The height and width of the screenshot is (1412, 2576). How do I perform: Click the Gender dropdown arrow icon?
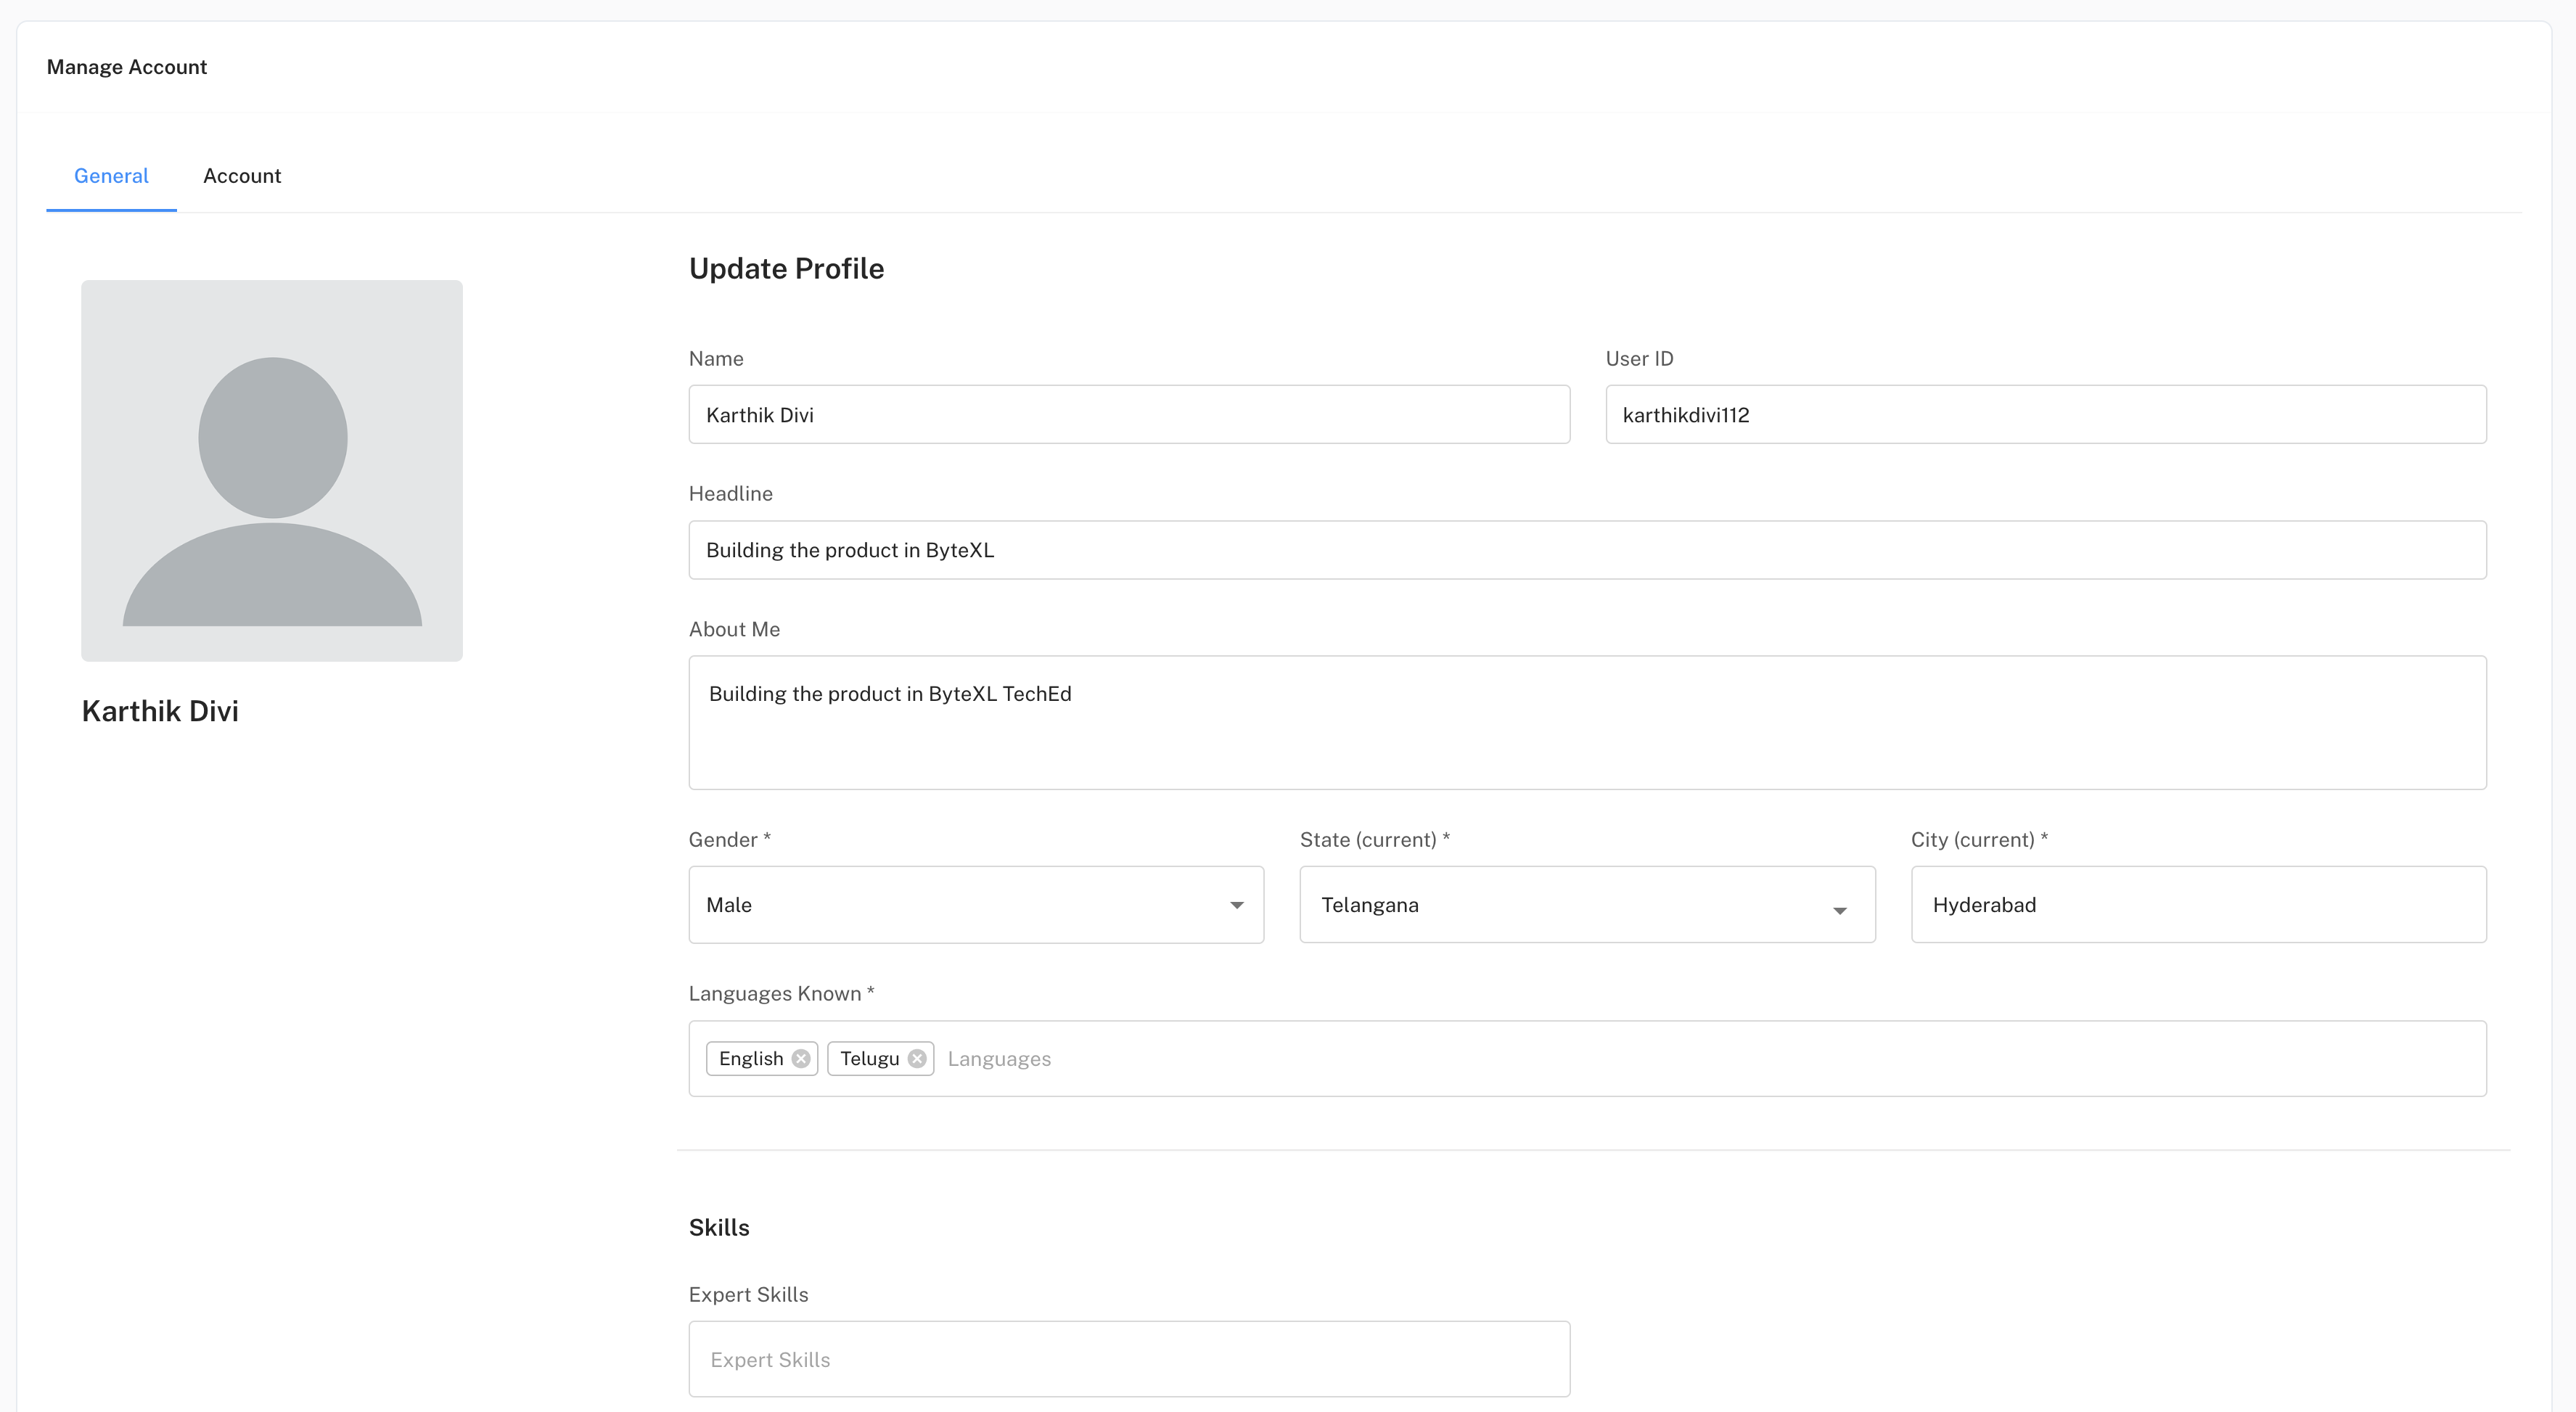click(1237, 905)
